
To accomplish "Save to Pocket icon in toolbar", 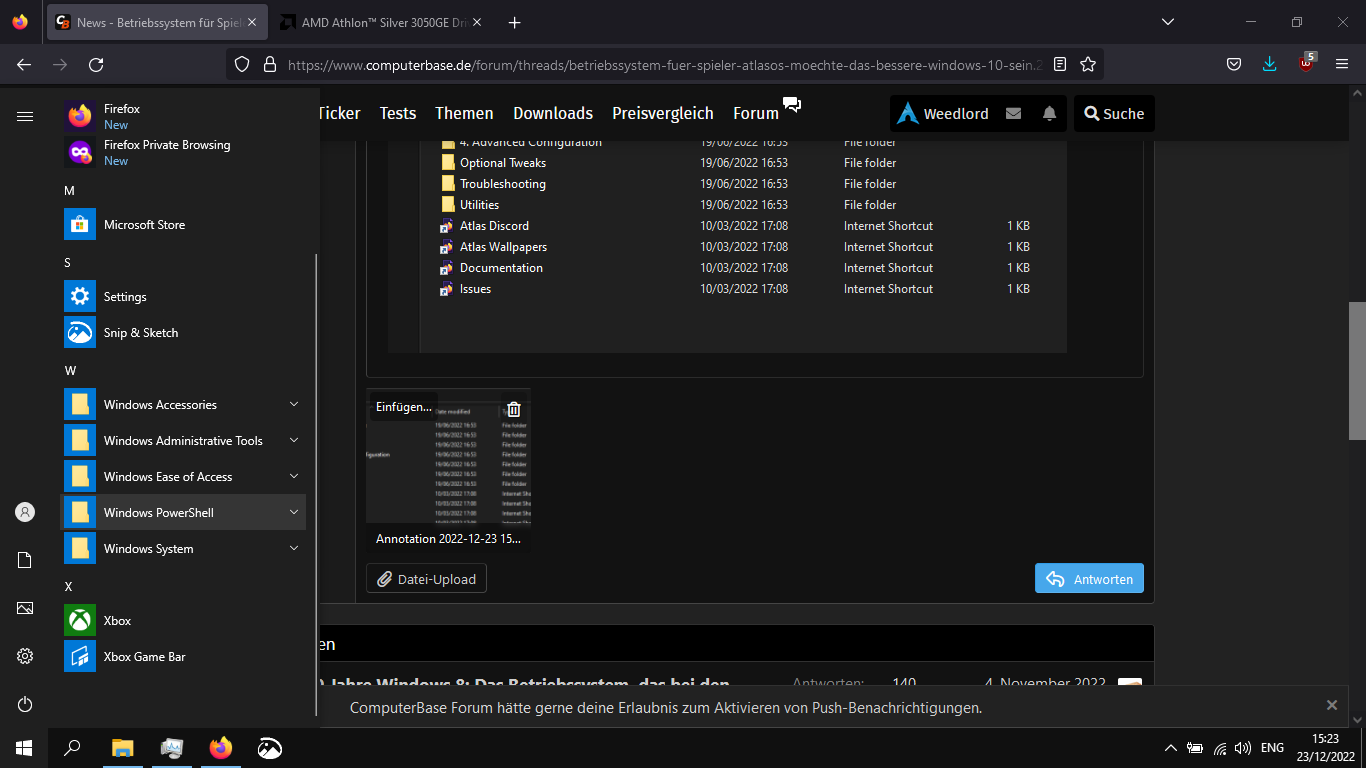I will point(1234,64).
